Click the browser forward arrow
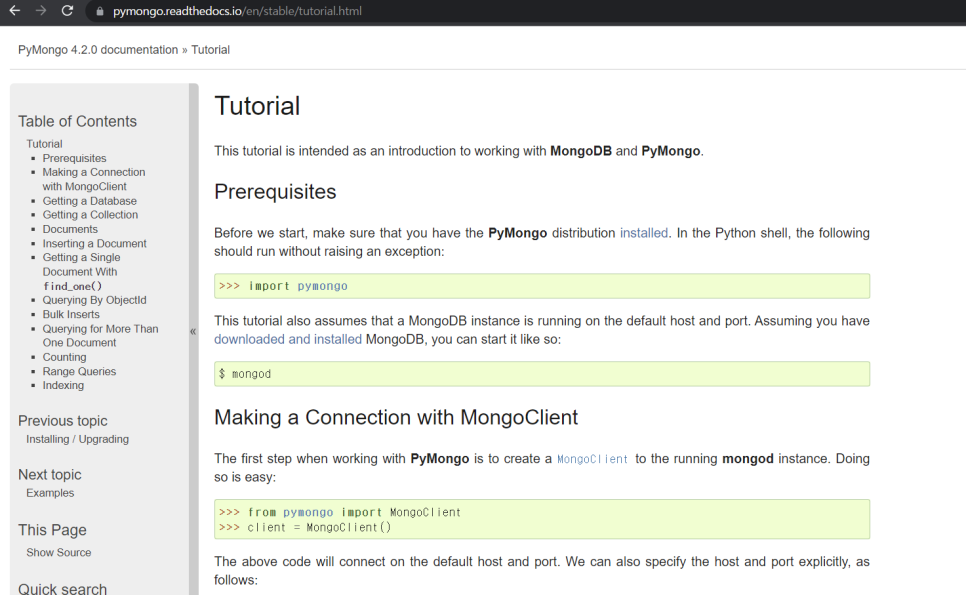 [x=41, y=10]
